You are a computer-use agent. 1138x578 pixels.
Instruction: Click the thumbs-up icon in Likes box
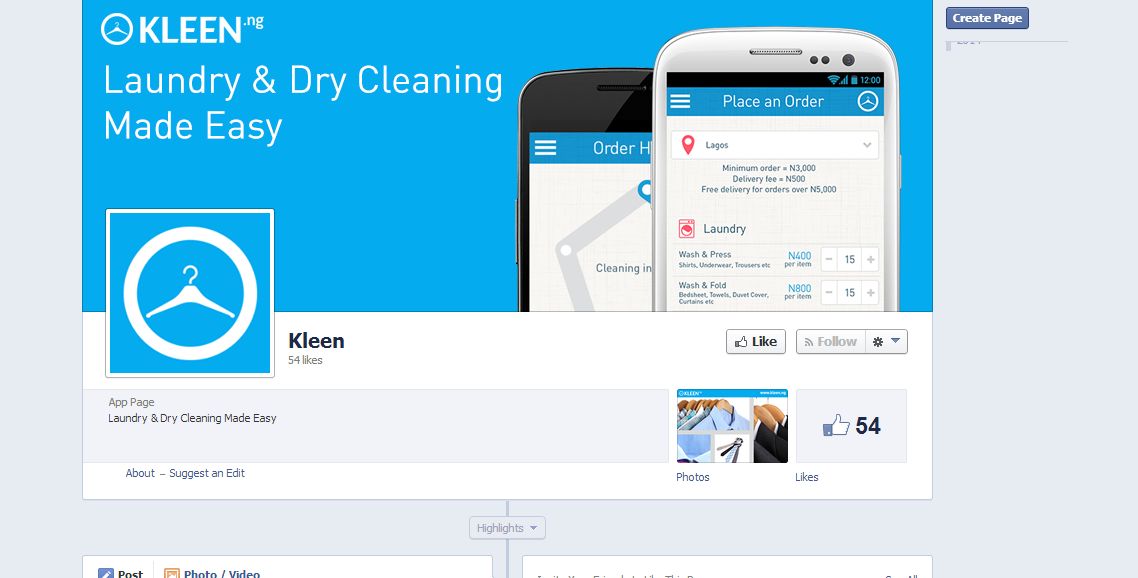coord(836,426)
